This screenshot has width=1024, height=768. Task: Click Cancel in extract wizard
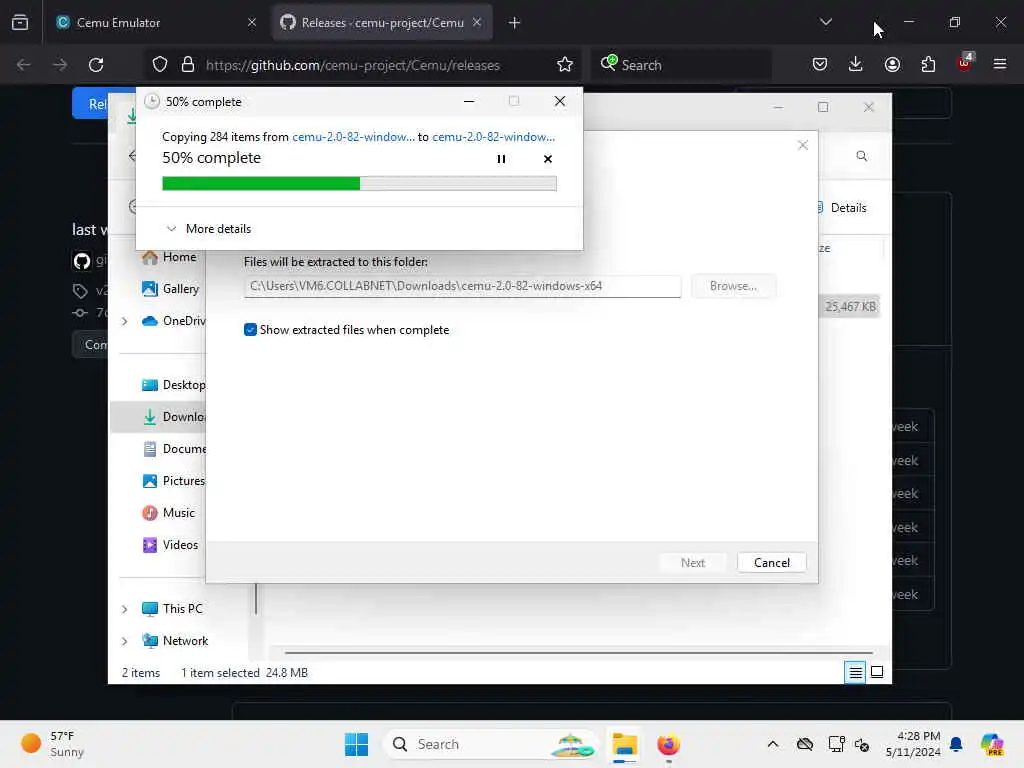click(771, 563)
